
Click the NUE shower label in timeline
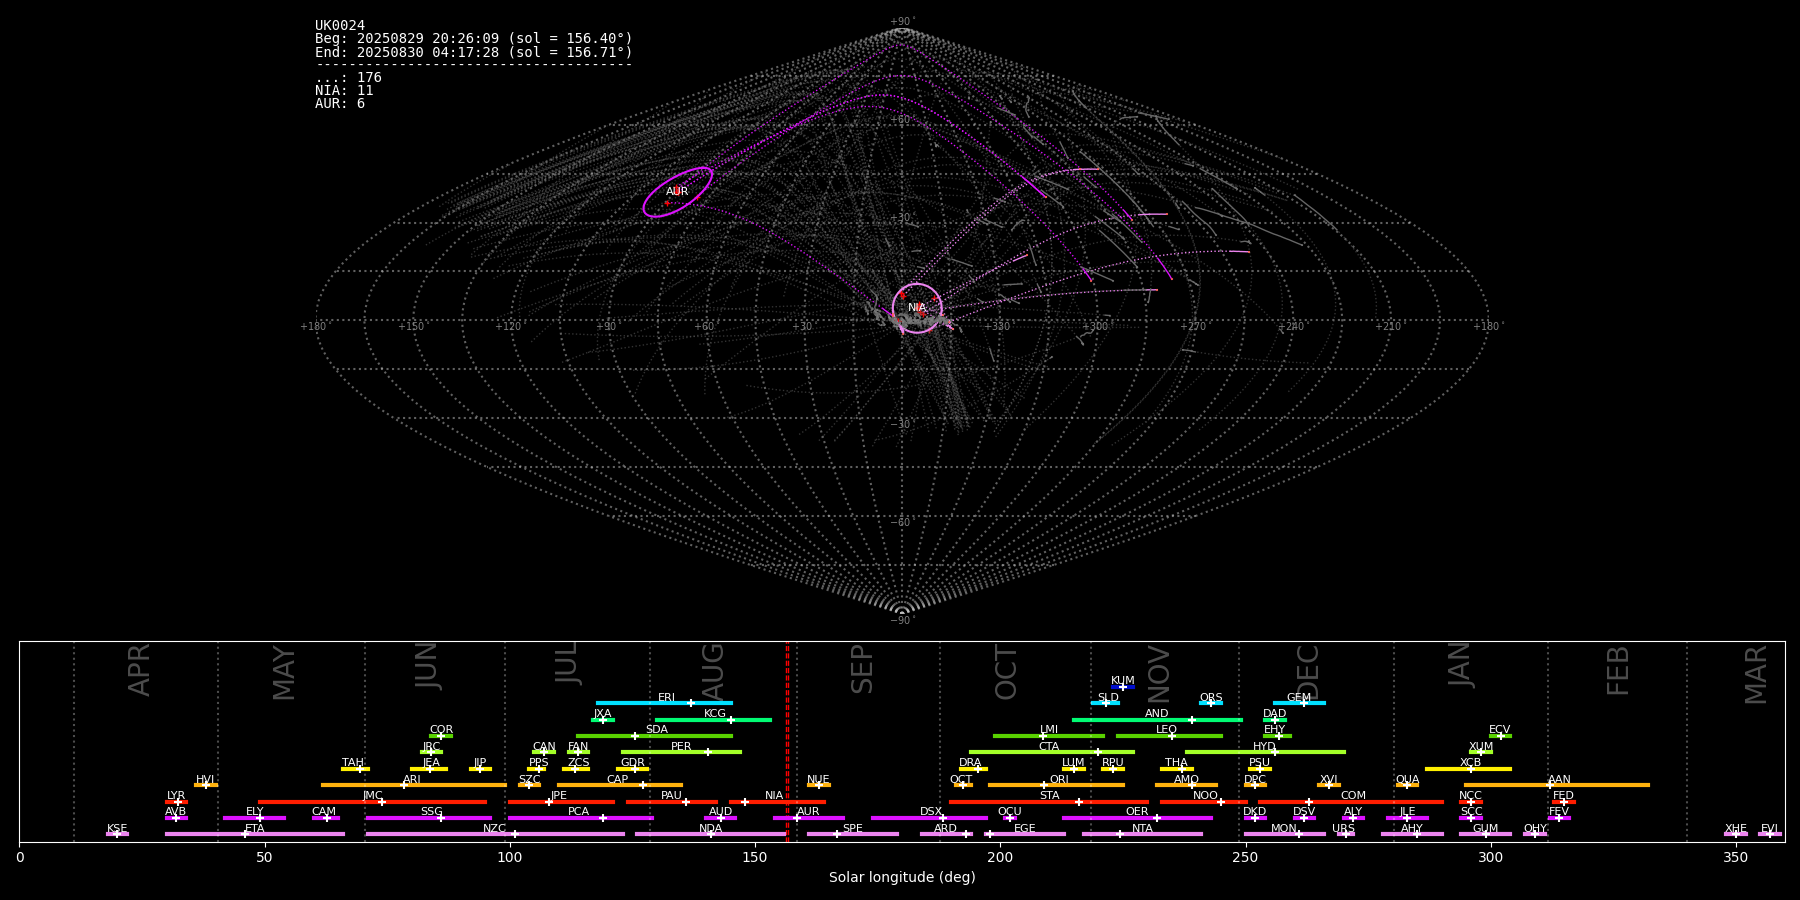818,779
